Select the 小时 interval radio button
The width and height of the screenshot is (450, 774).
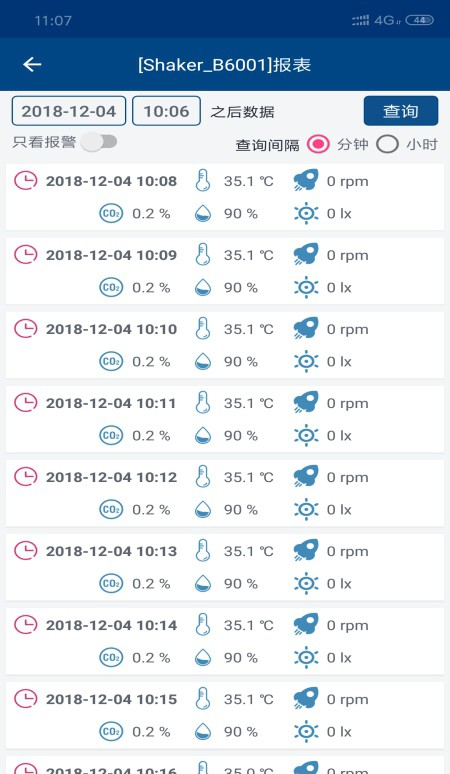387,144
